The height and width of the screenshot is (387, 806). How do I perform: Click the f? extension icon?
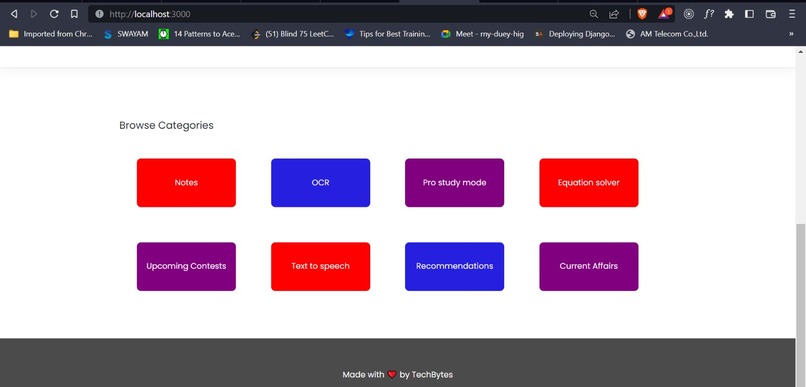[x=709, y=14]
